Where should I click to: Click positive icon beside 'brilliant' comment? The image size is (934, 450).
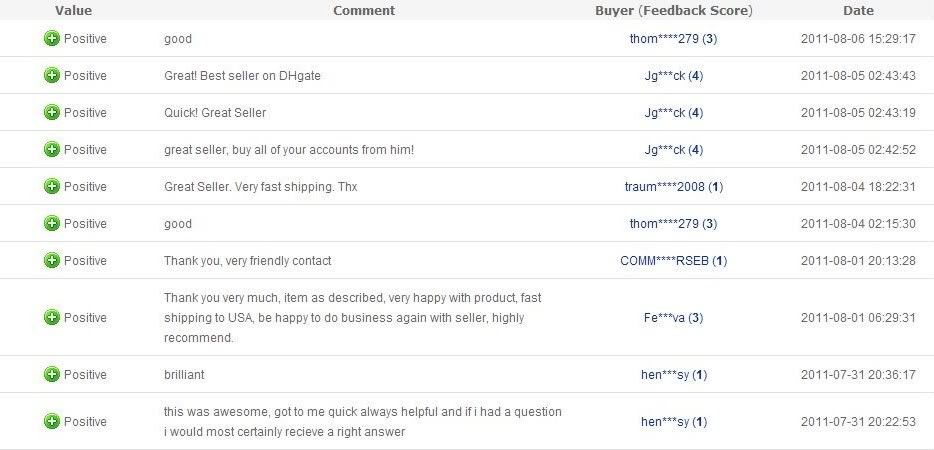coord(52,374)
